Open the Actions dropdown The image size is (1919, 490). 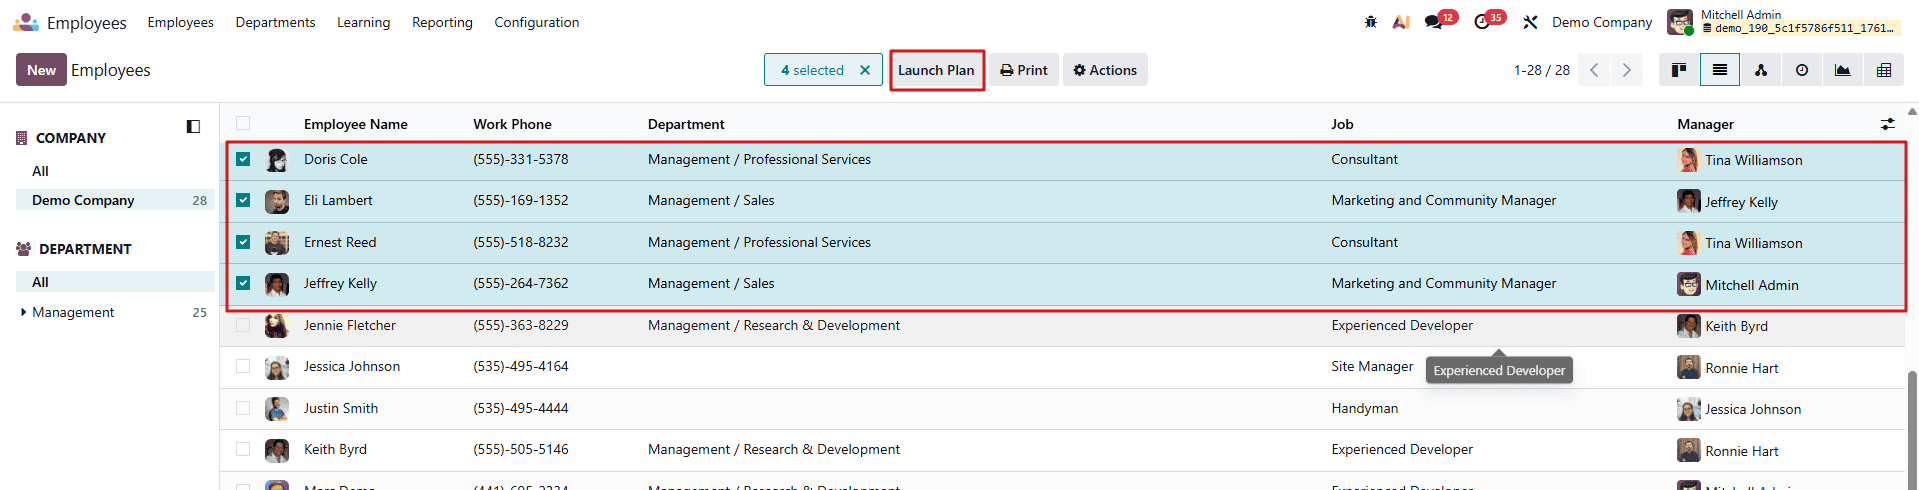pos(1105,70)
